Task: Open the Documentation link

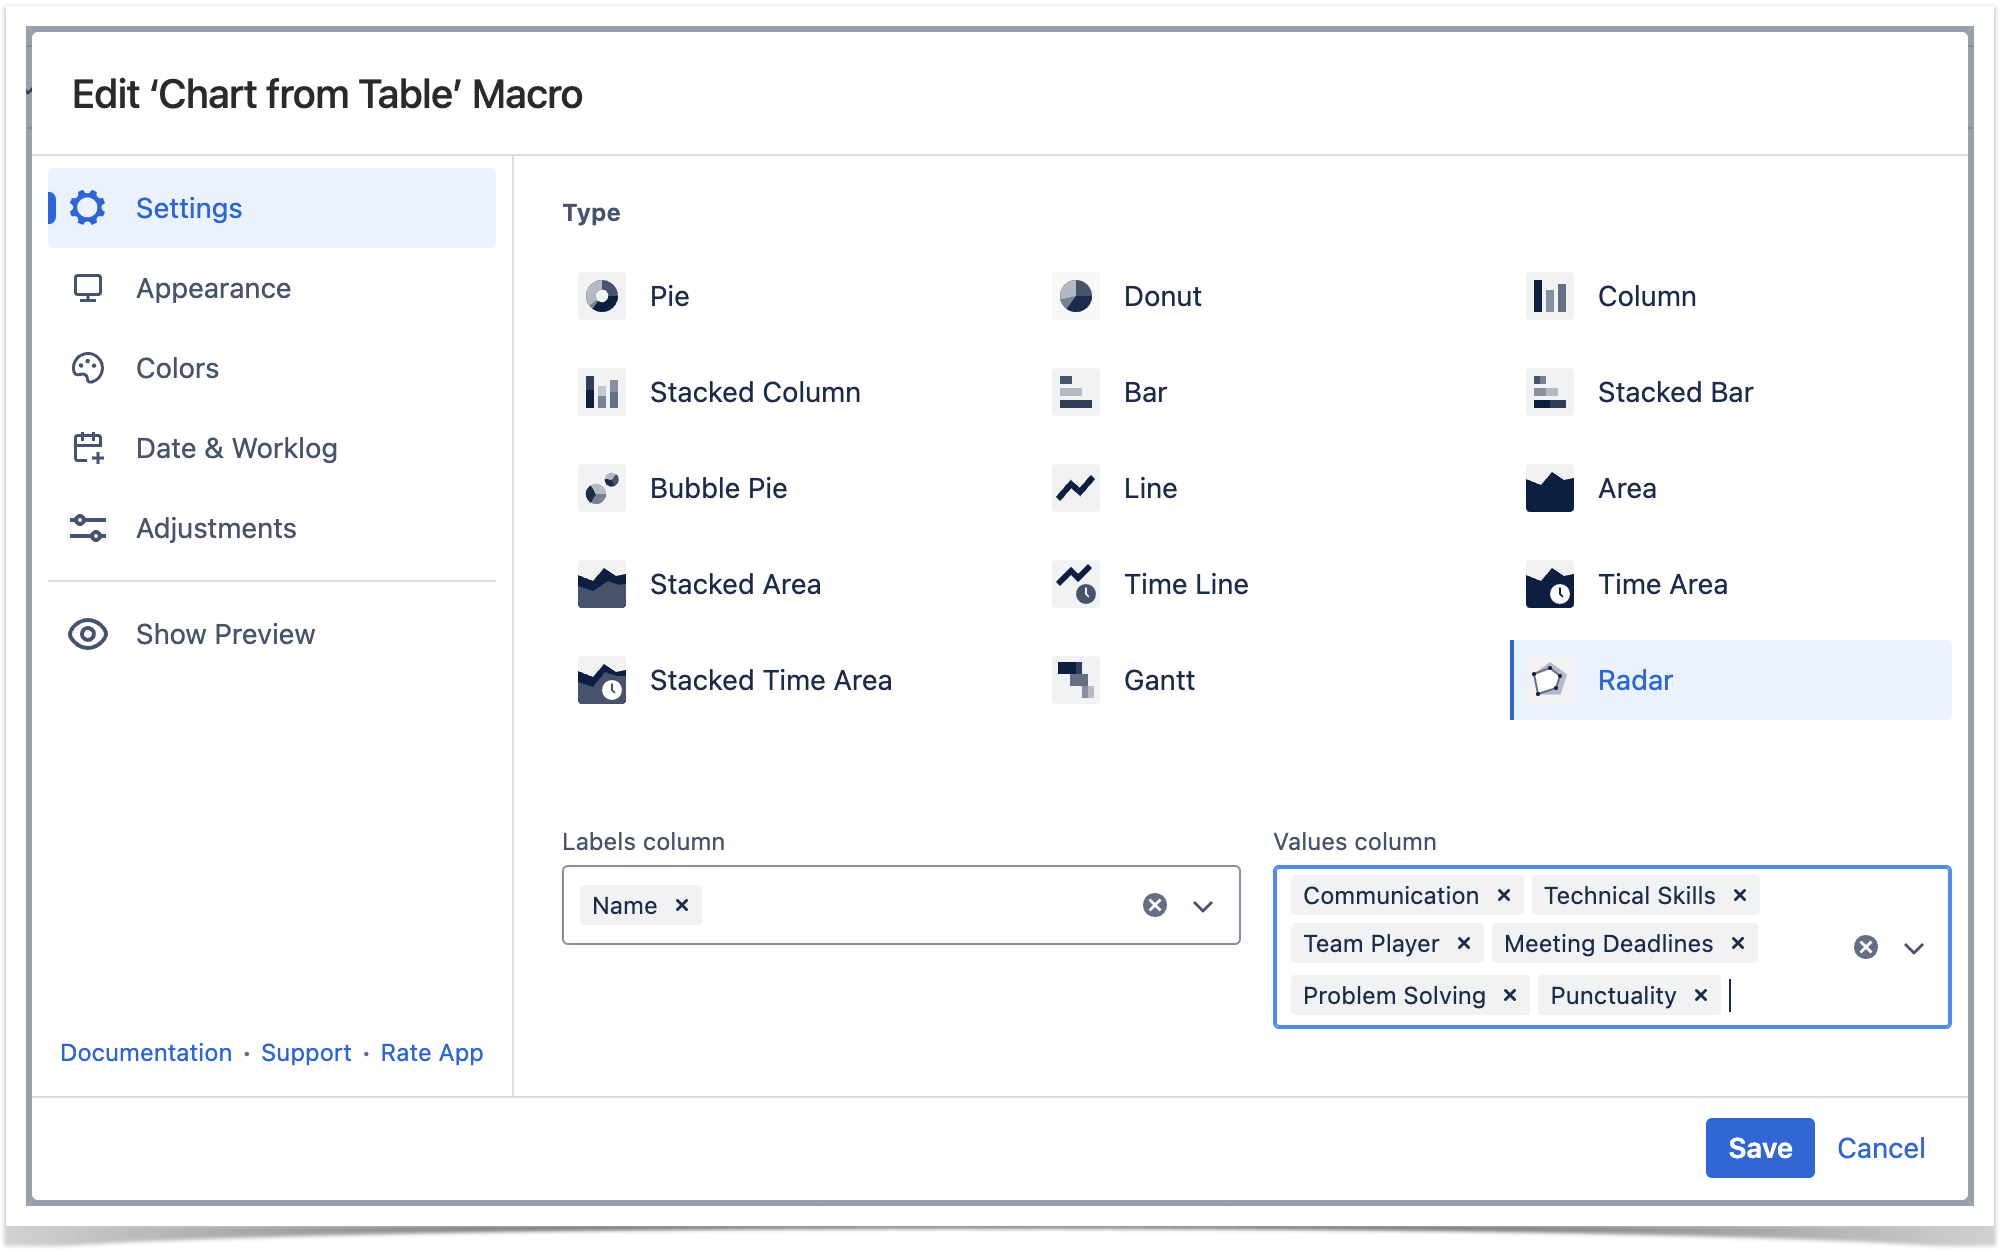Action: pyautogui.click(x=146, y=1053)
